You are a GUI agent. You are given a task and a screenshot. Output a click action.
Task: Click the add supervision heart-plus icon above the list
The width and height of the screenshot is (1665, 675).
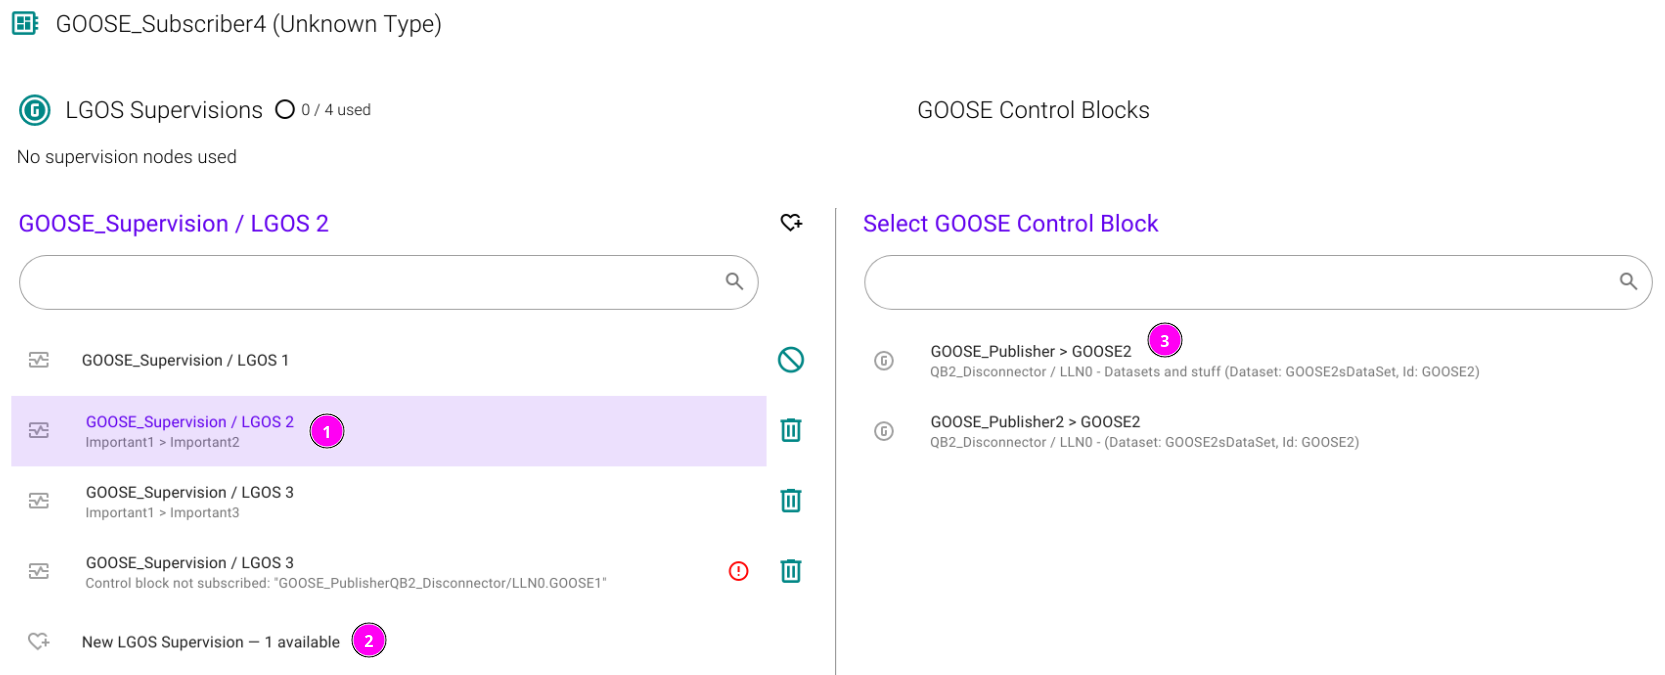(x=791, y=222)
